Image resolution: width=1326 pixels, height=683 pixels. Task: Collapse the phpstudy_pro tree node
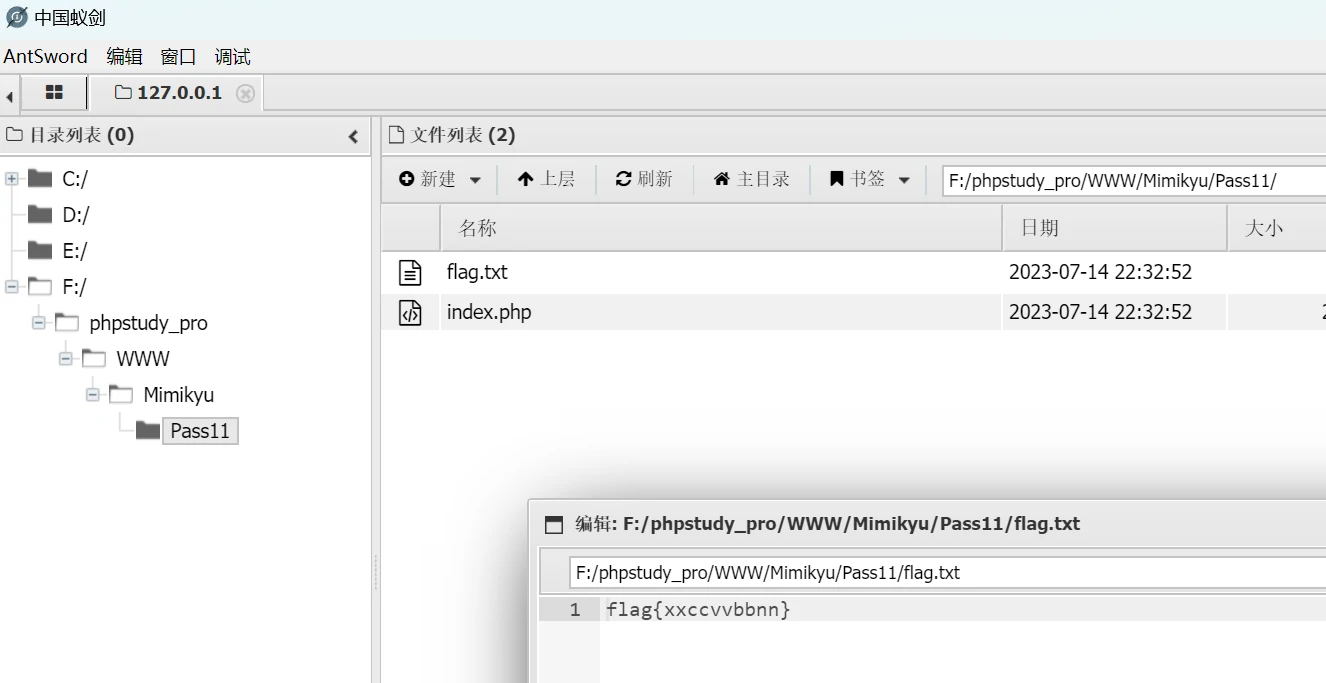pos(39,323)
